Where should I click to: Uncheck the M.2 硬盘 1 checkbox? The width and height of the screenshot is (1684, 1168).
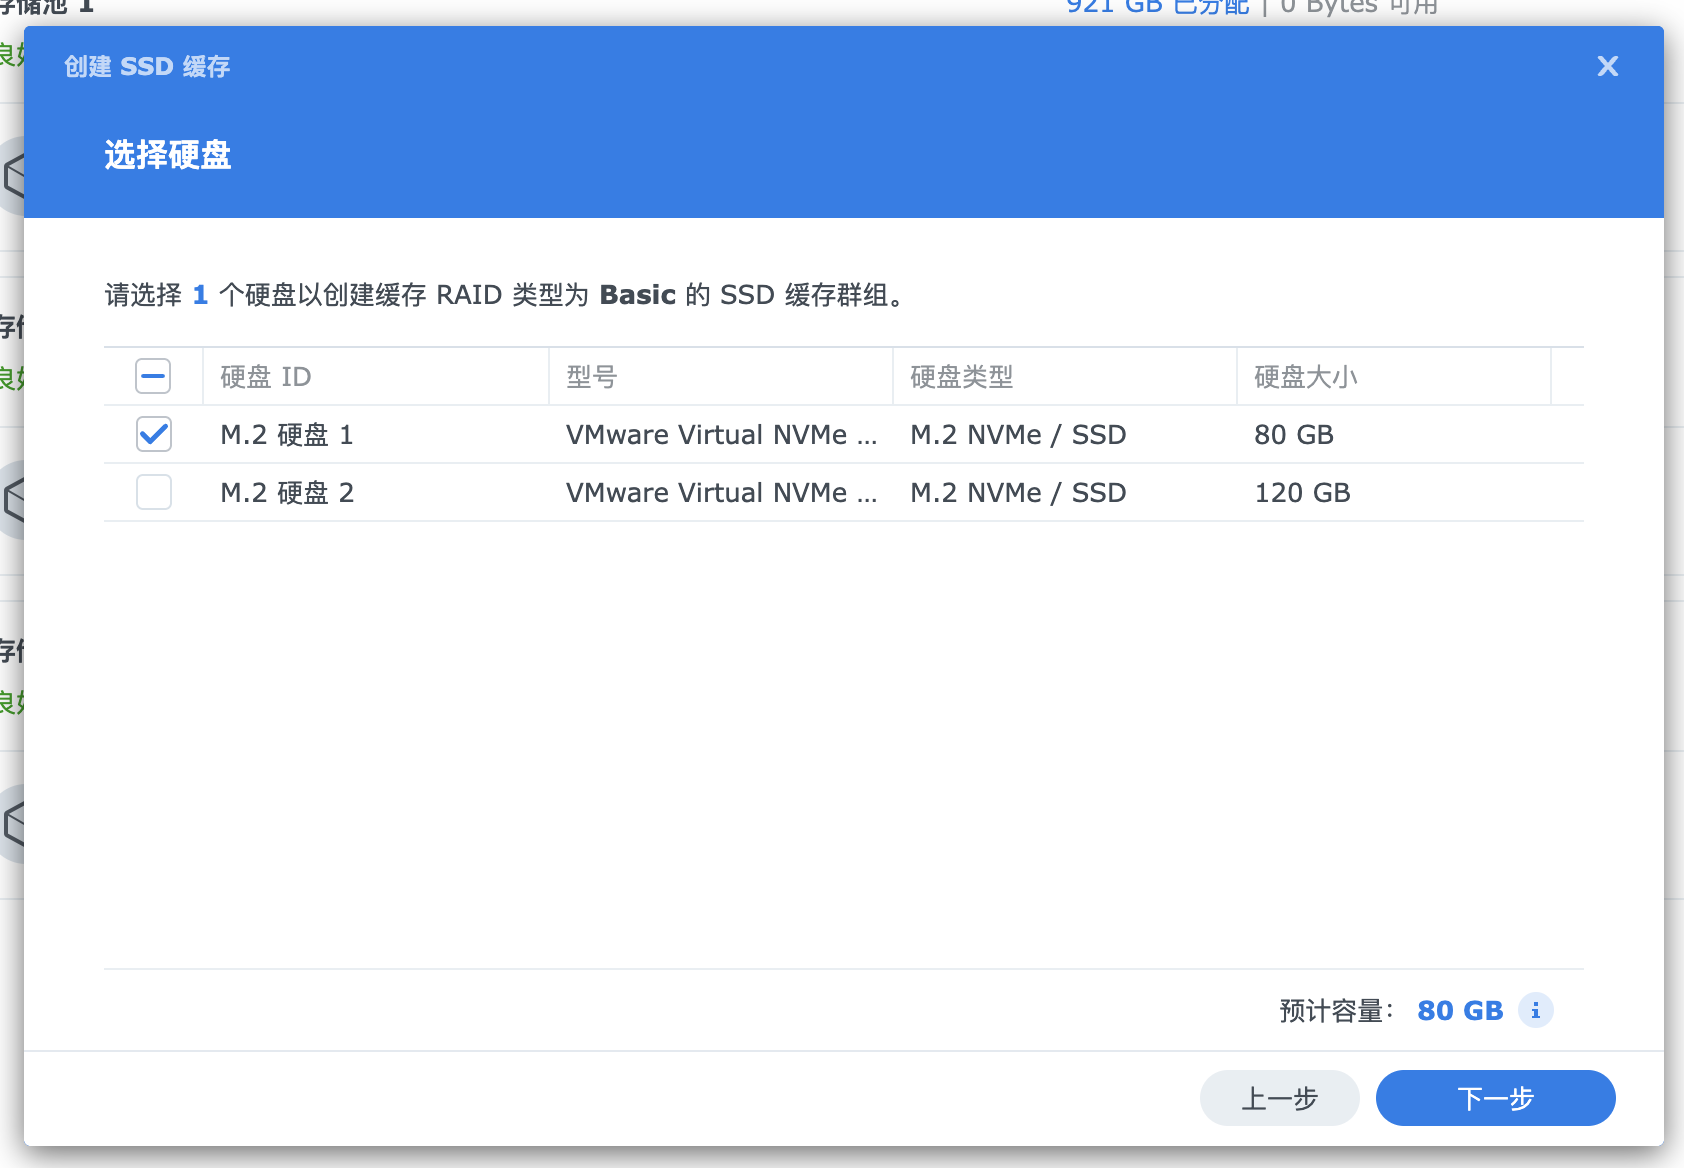(153, 434)
